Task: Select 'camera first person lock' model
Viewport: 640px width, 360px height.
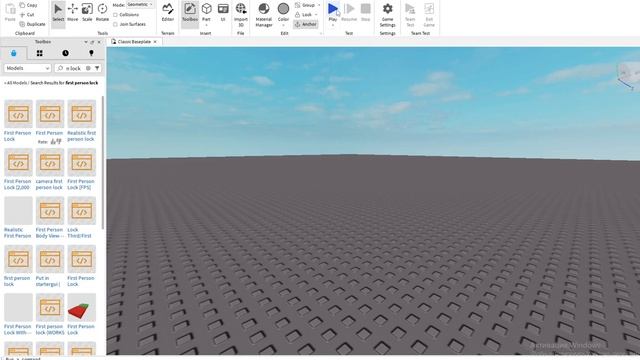Action: click(50, 169)
